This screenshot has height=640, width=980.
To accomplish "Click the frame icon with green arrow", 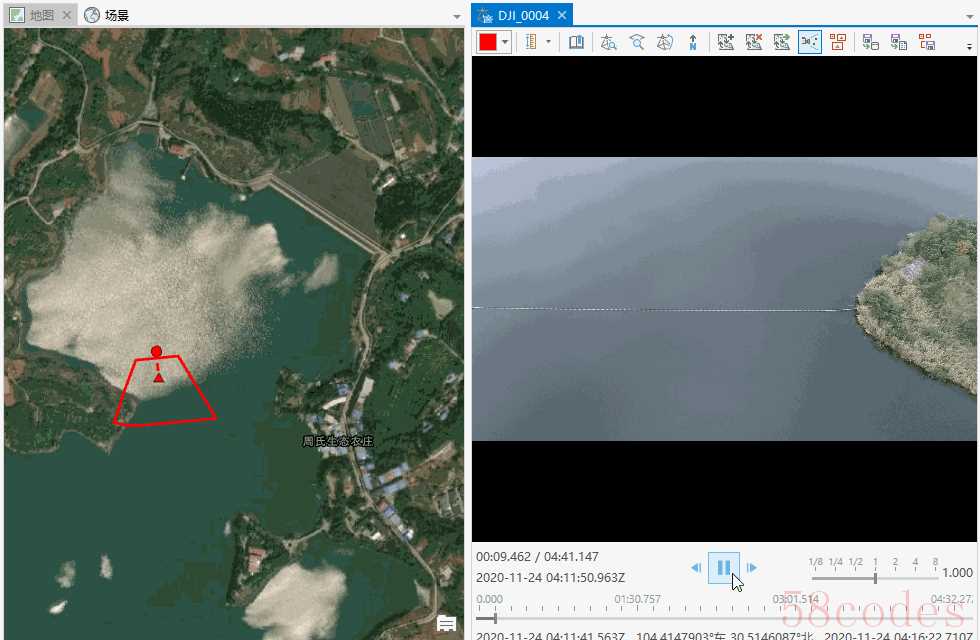I will [x=782, y=42].
